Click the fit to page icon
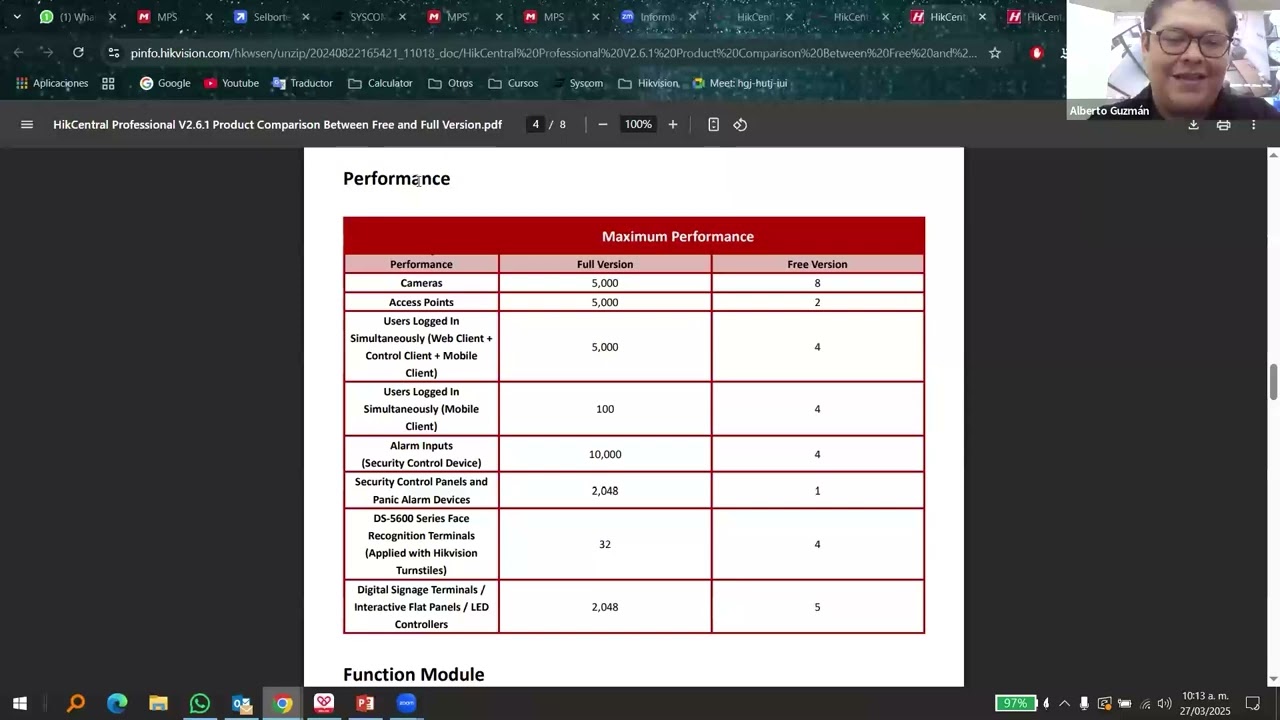This screenshot has height=720, width=1280. [x=713, y=125]
